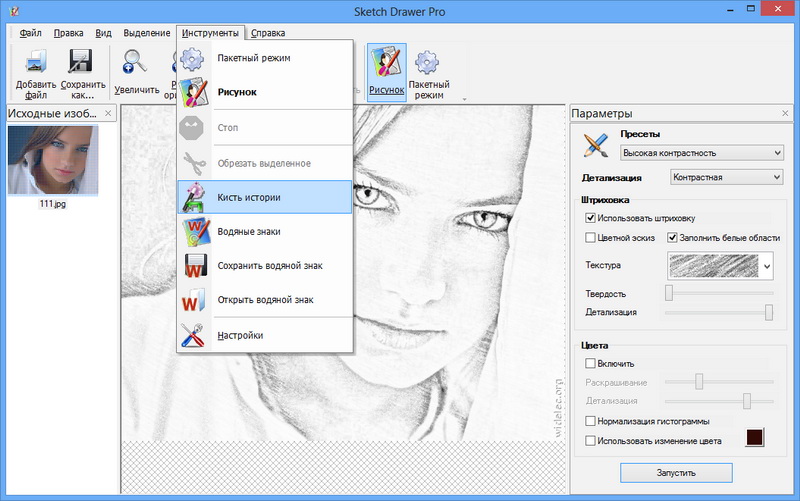The height and width of the screenshot is (501, 800).
Task: Click the Открыть водяной знак icon
Action: (x=193, y=300)
